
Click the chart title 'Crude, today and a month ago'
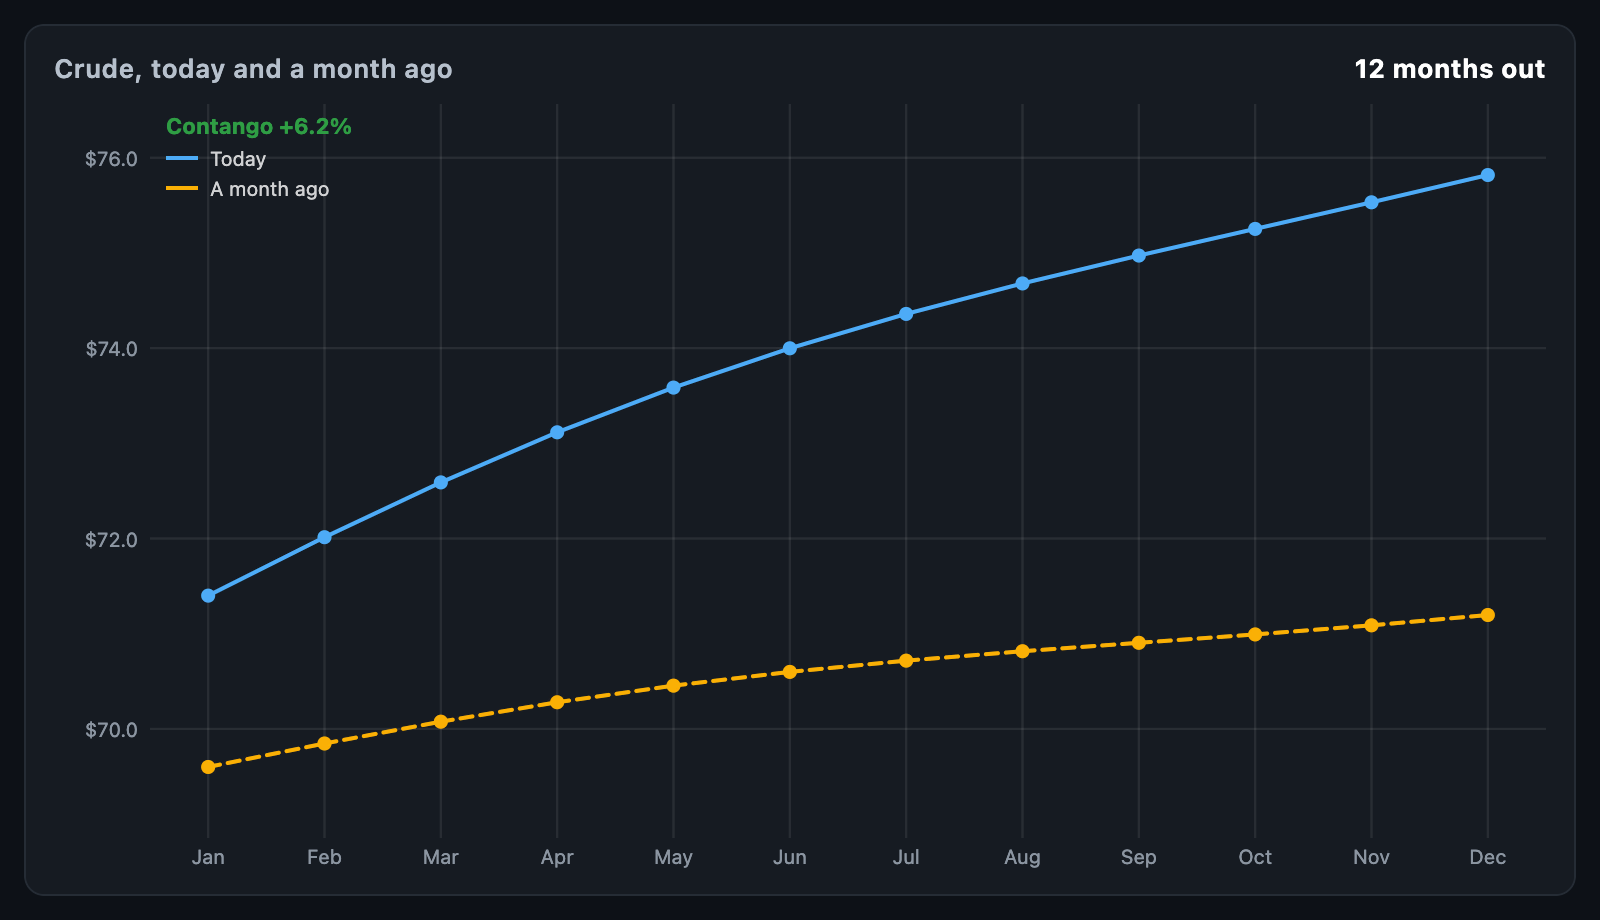253,69
